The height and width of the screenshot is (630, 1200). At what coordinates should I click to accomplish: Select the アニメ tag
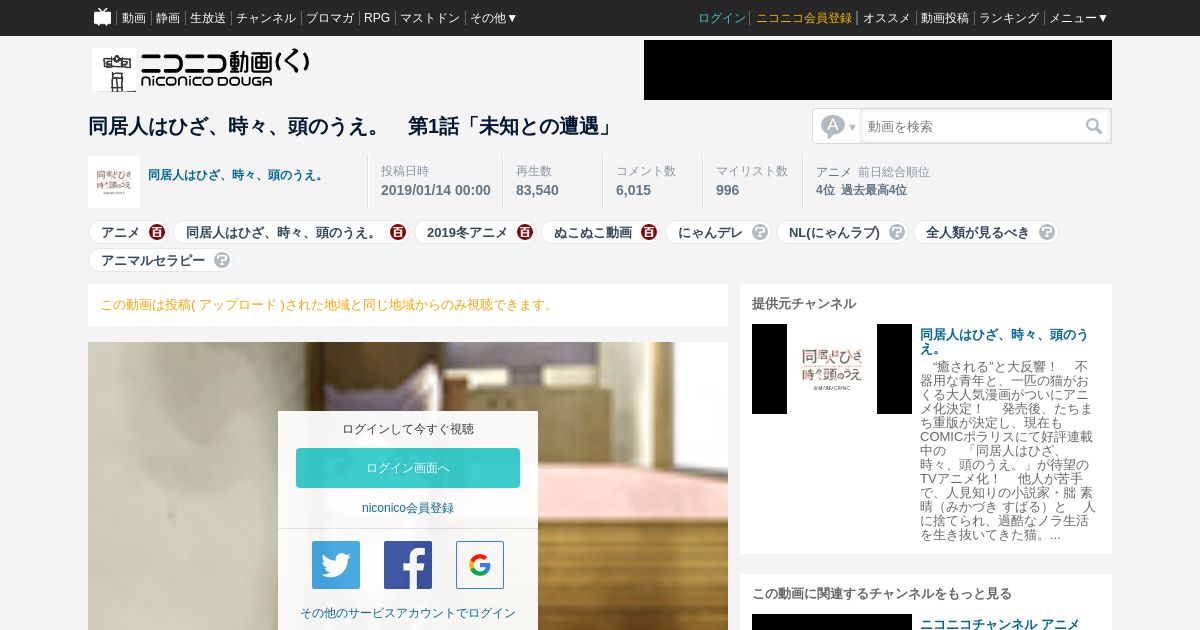[x=120, y=232]
